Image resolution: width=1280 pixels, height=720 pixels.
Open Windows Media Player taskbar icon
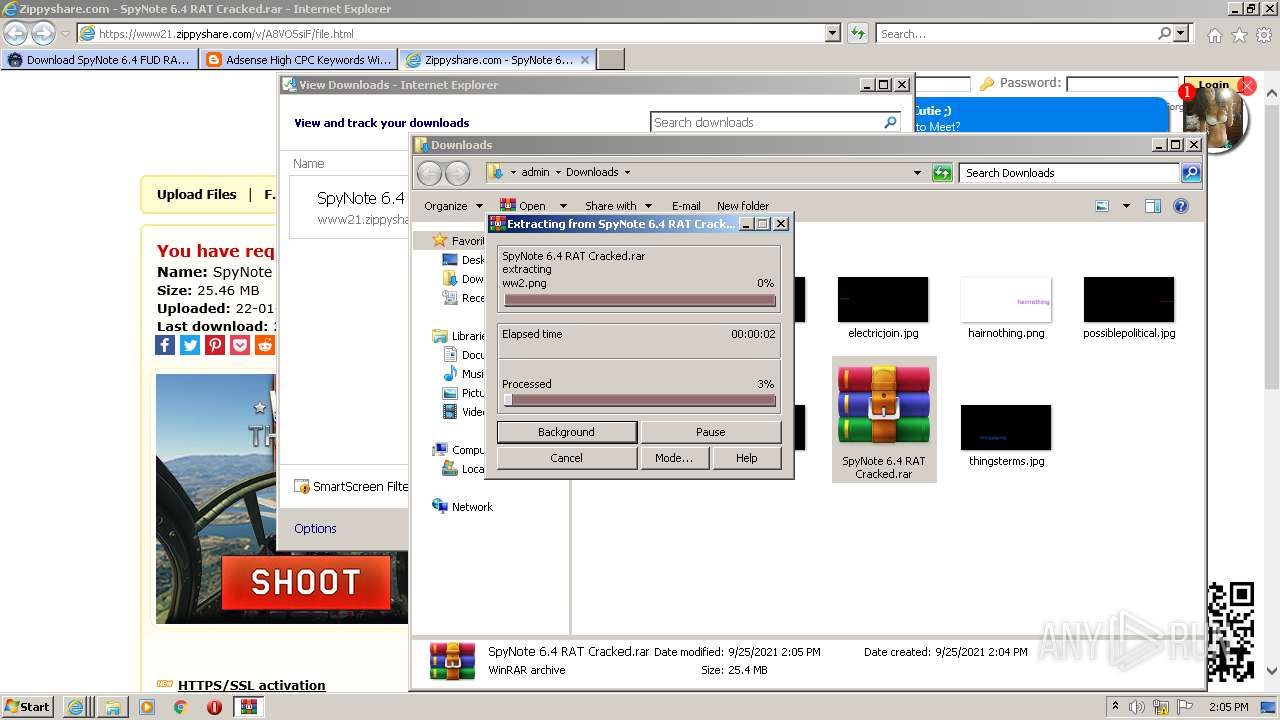point(147,707)
